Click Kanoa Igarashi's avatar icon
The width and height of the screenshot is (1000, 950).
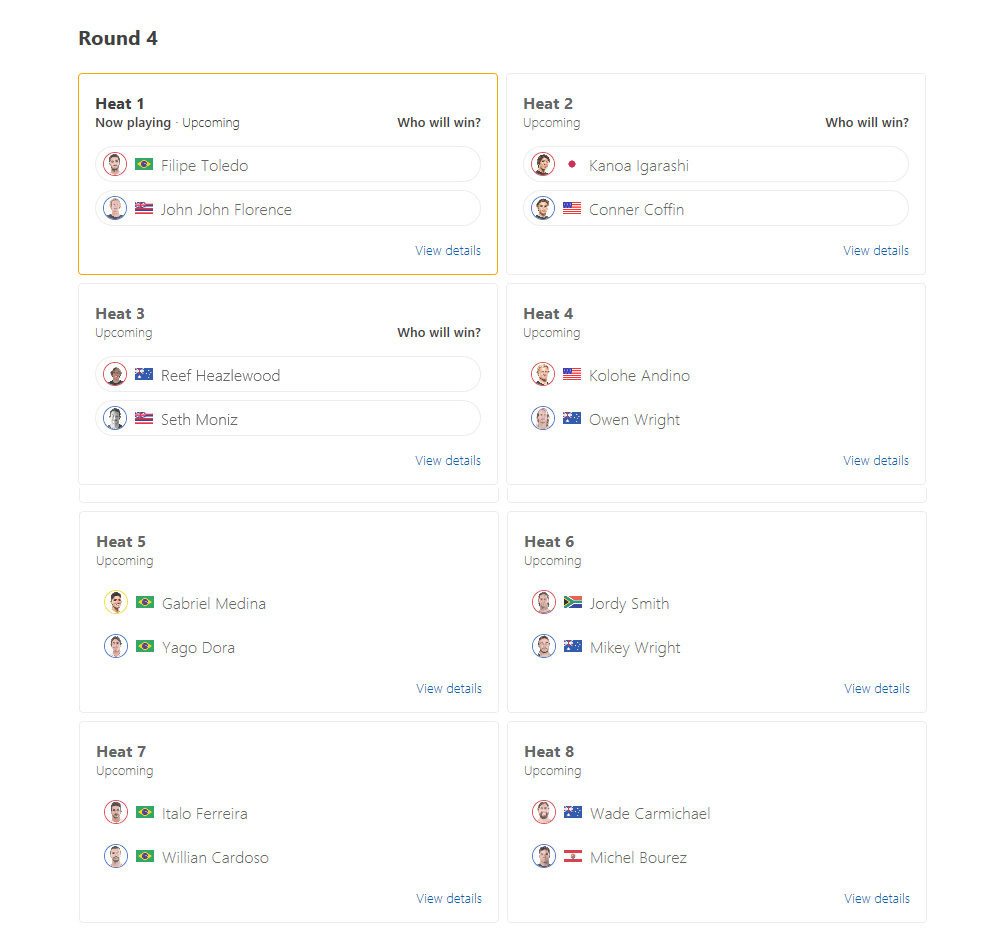pyautogui.click(x=543, y=164)
